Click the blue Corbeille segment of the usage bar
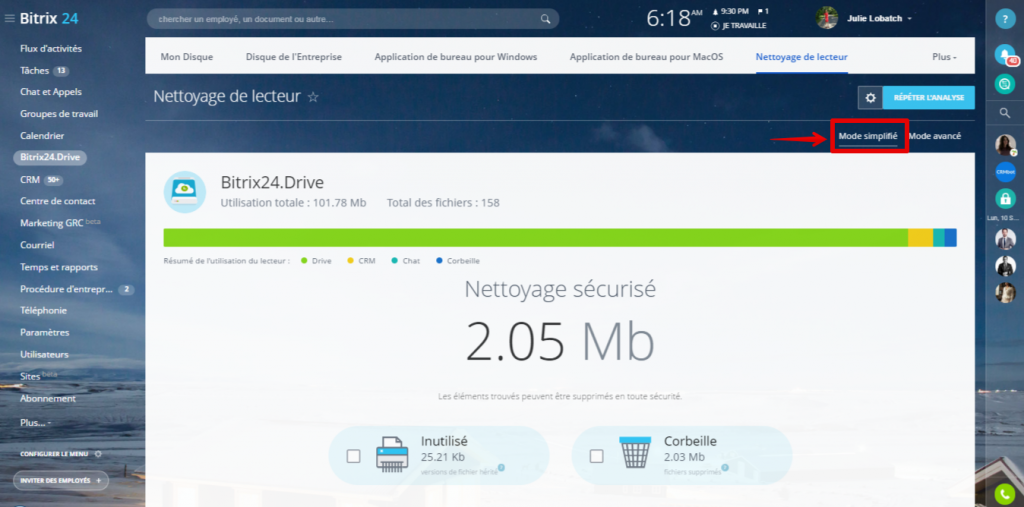 tap(951, 238)
